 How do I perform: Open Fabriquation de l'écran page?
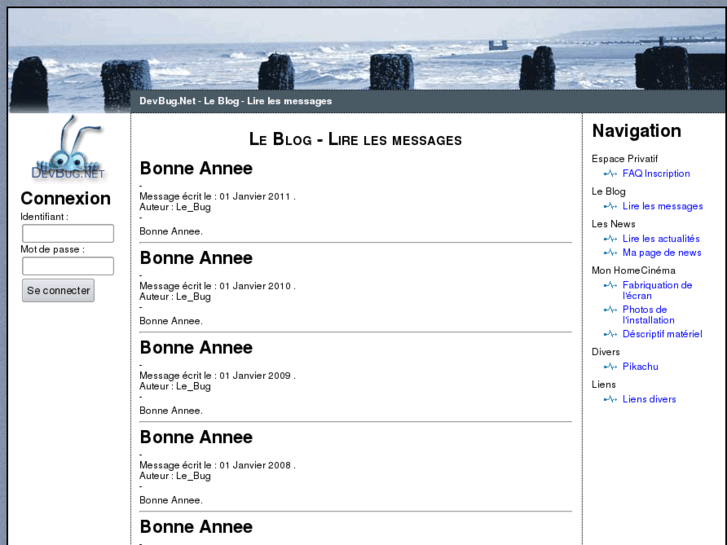point(657,290)
